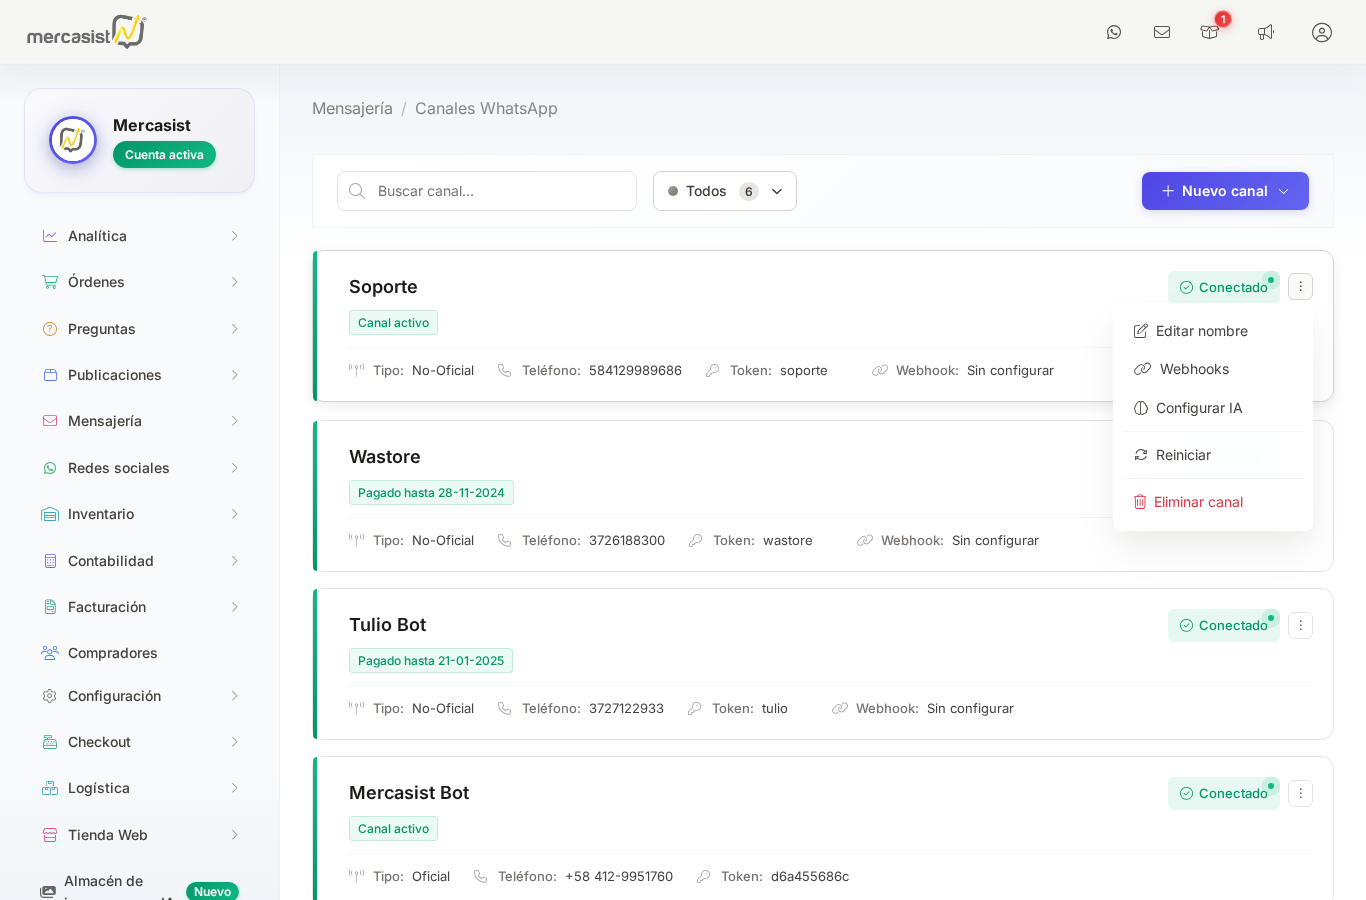Close the Soporte three-dot options menu
1366x900 pixels.
(1300, 287)
